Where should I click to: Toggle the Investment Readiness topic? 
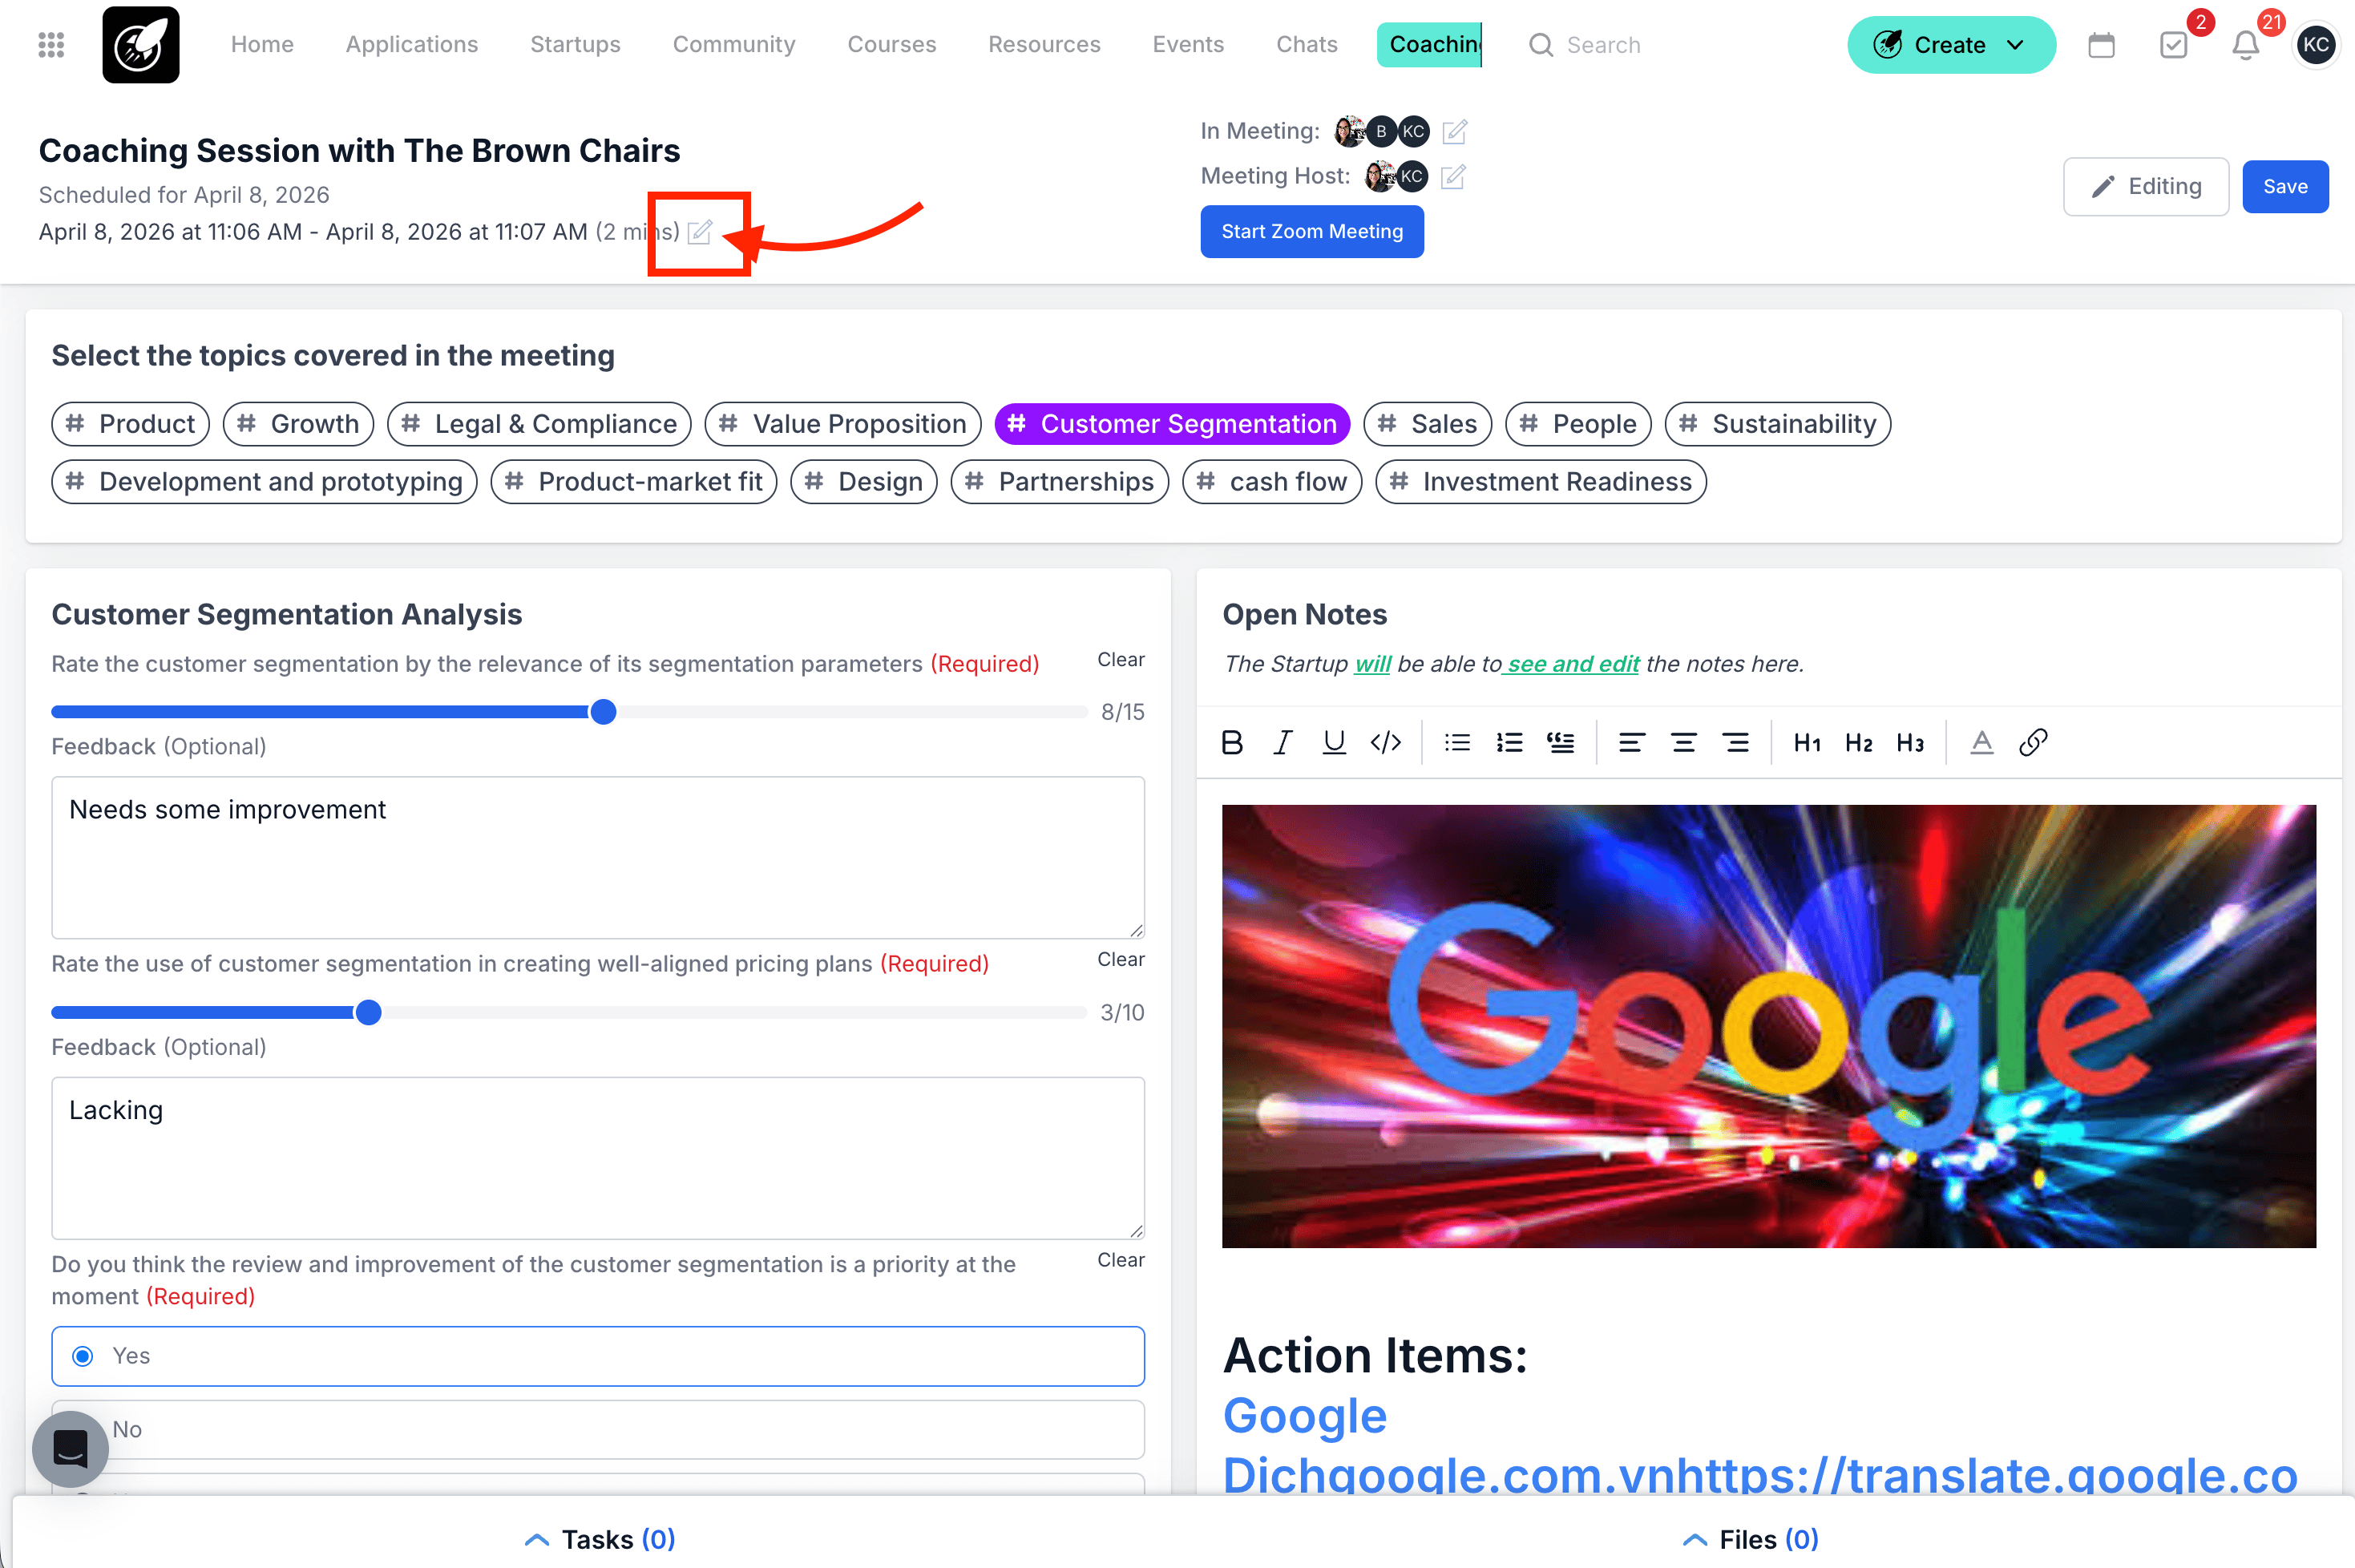click(1541, 482)
